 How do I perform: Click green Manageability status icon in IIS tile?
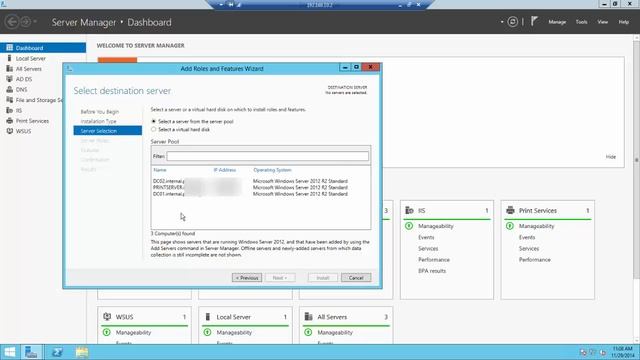tap(409, 226)
